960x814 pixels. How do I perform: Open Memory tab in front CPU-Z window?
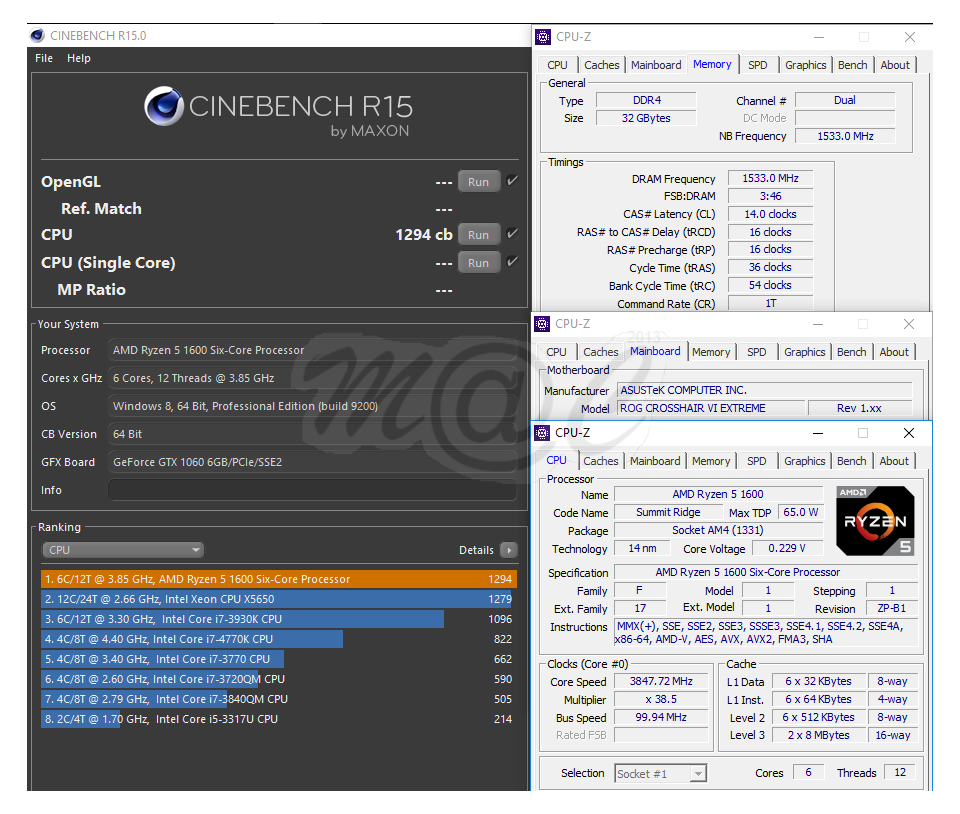[x=711, y=461]
